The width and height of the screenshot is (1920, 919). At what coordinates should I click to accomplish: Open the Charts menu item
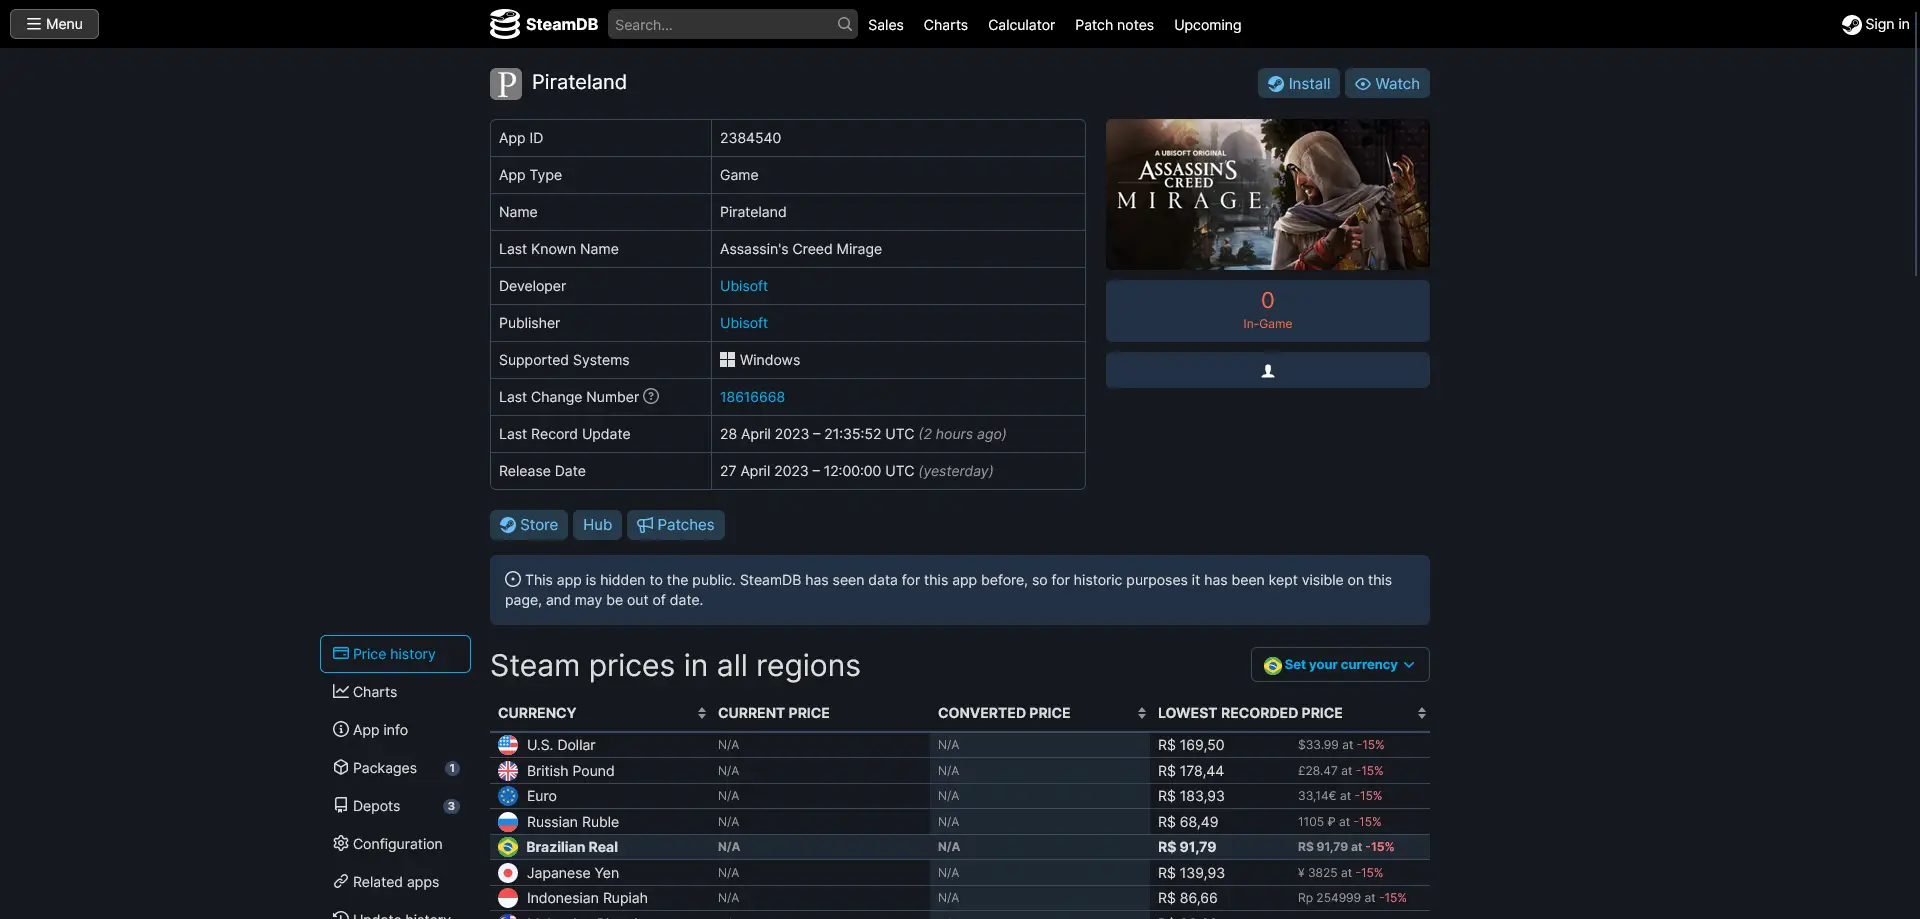(945, 25)
